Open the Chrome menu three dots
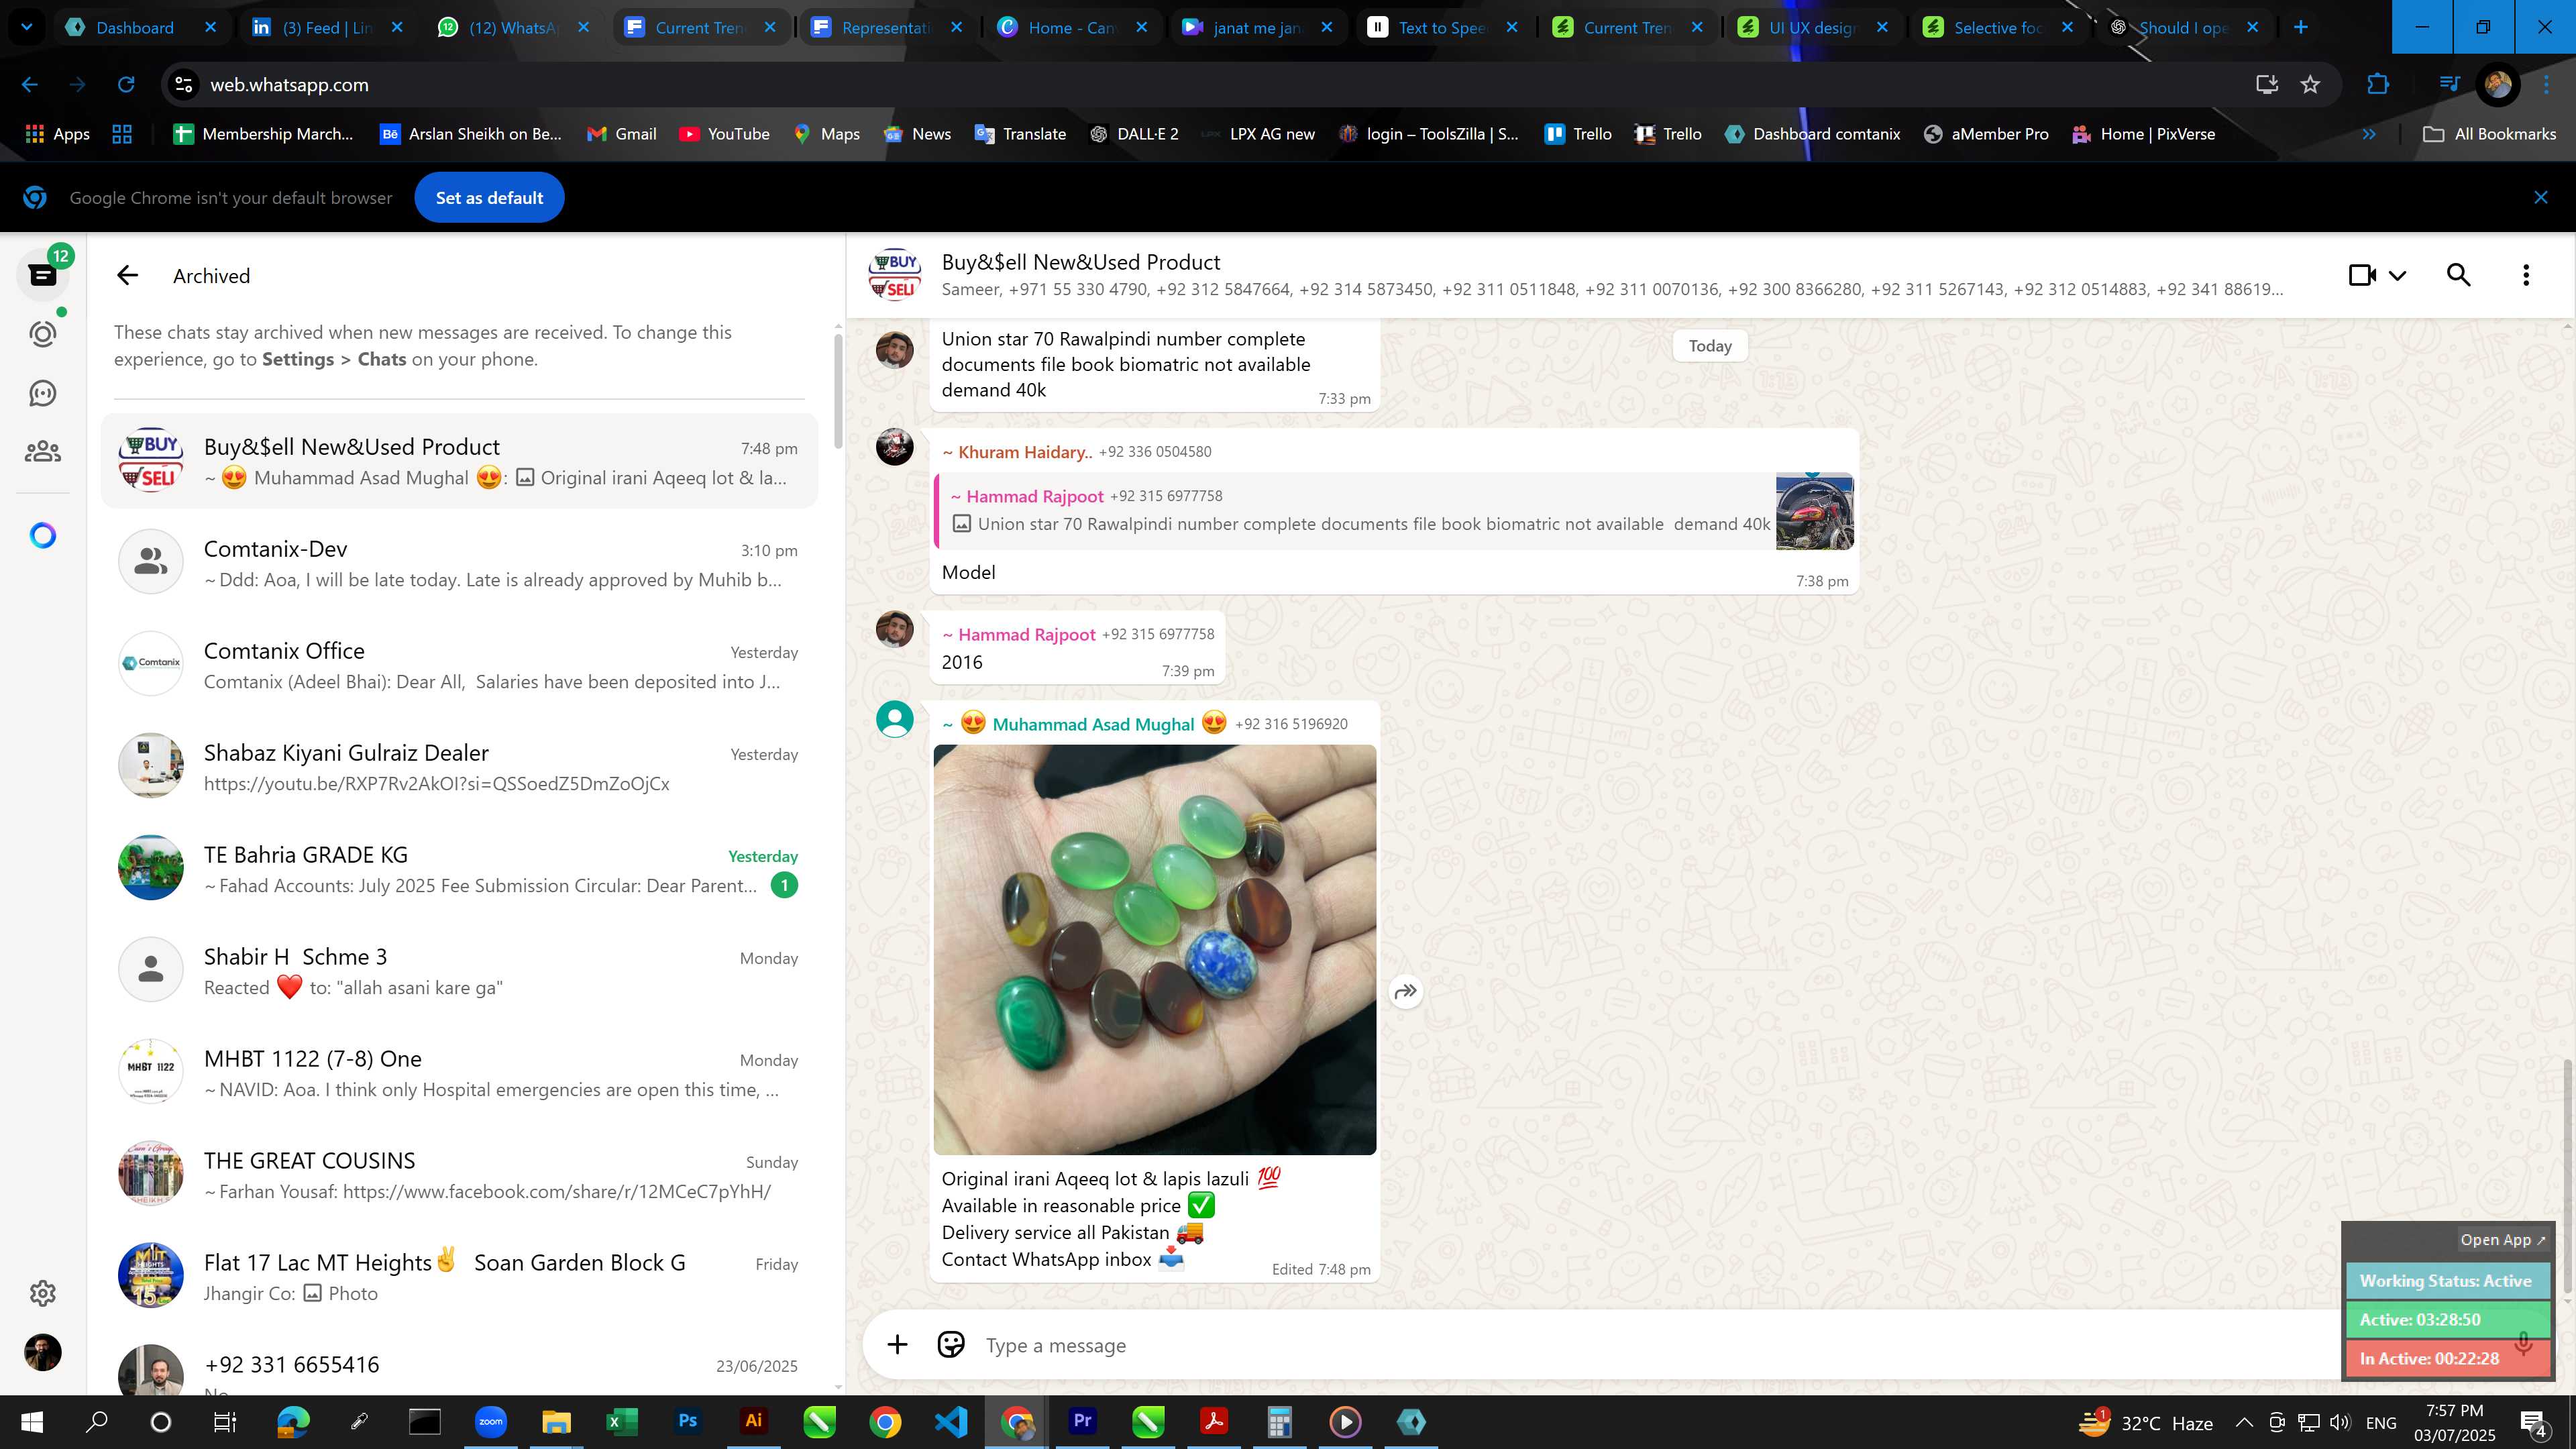 (x=2546, y=85)
